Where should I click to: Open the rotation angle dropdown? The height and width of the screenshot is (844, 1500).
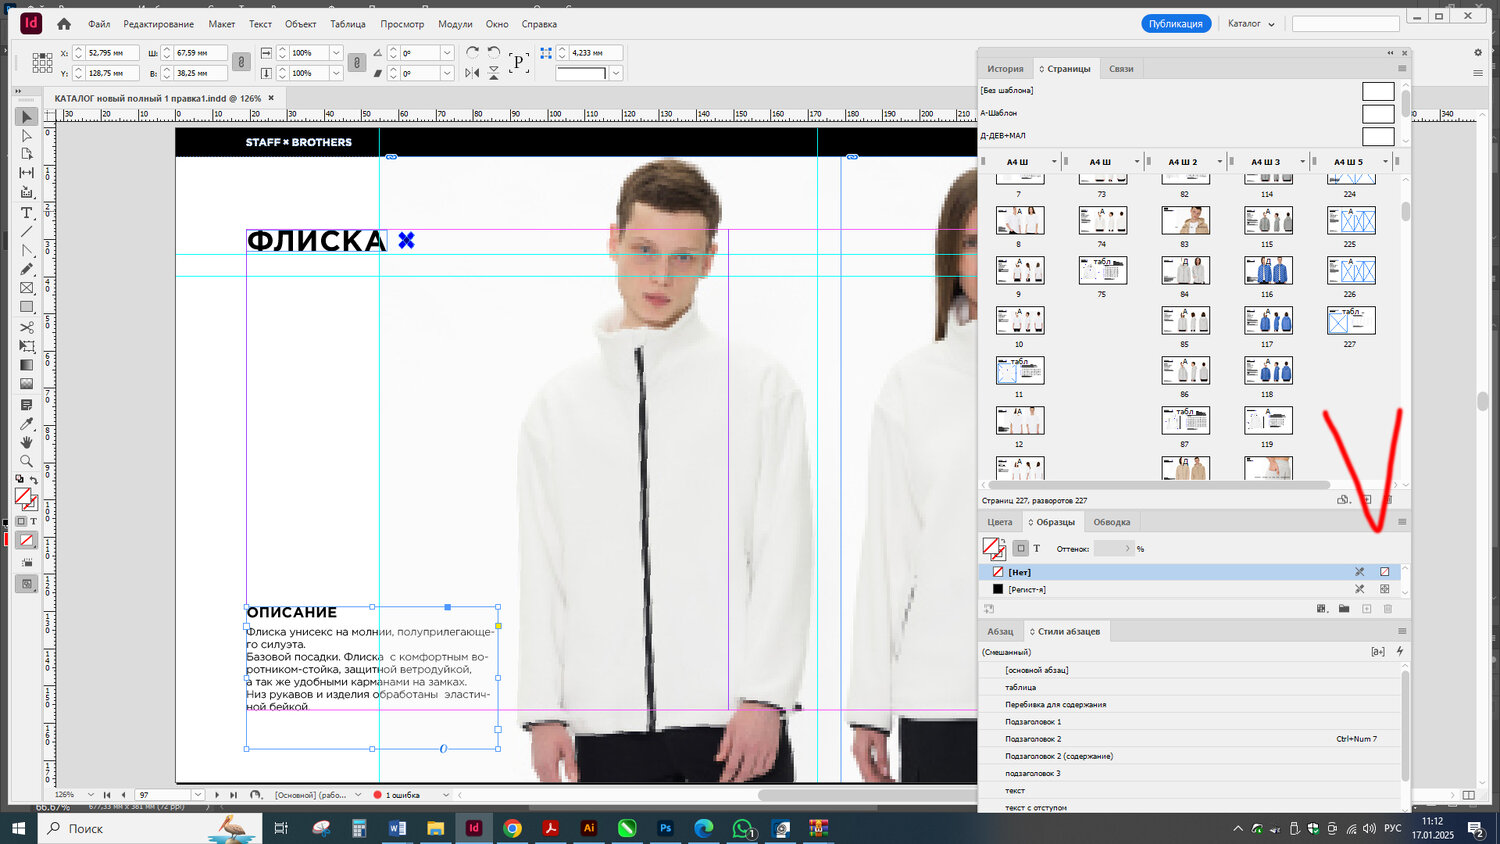[447, 53]
